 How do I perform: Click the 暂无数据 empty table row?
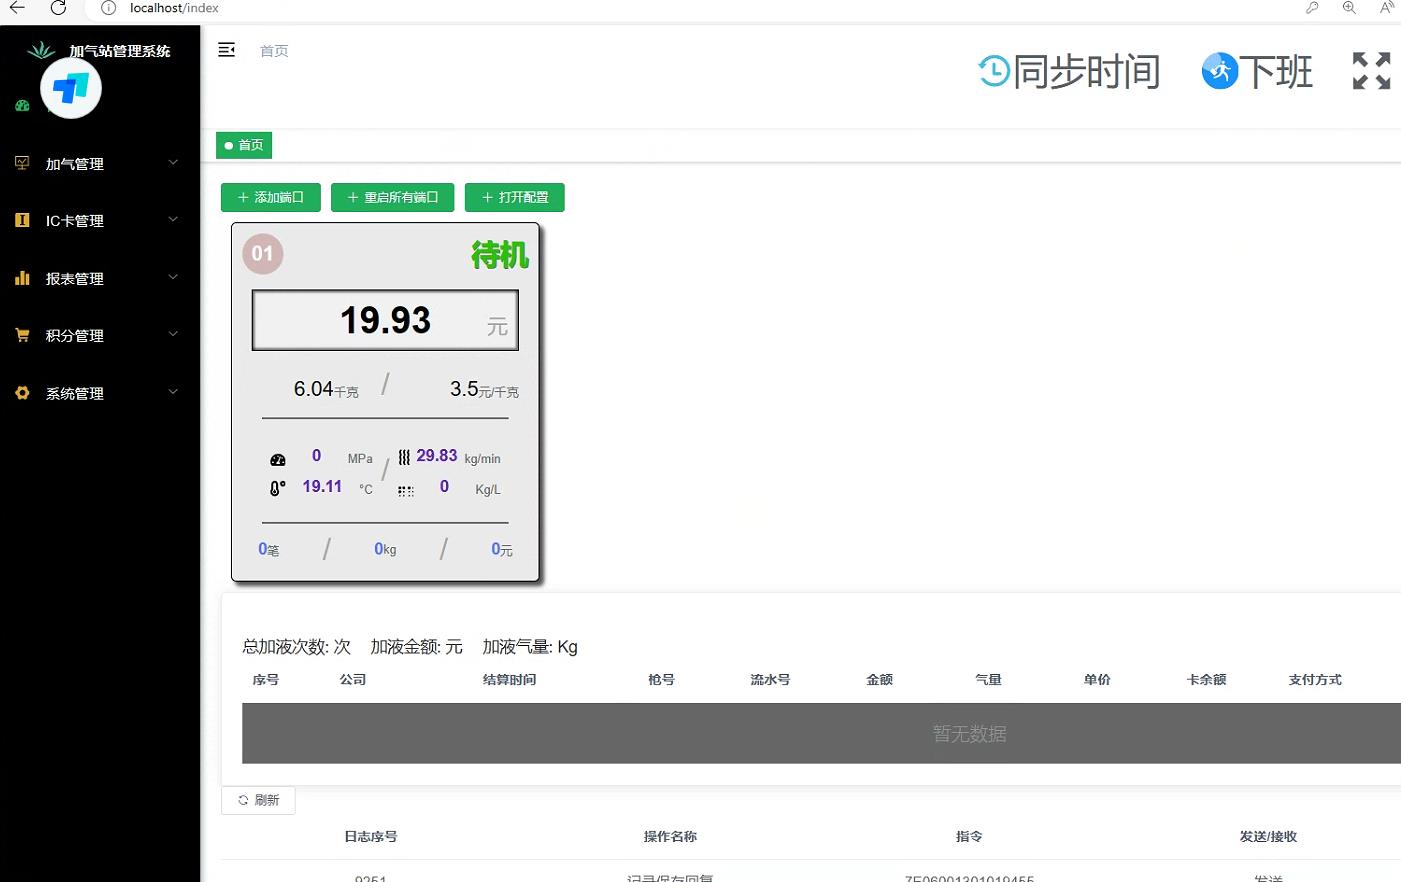coord(821,734)
